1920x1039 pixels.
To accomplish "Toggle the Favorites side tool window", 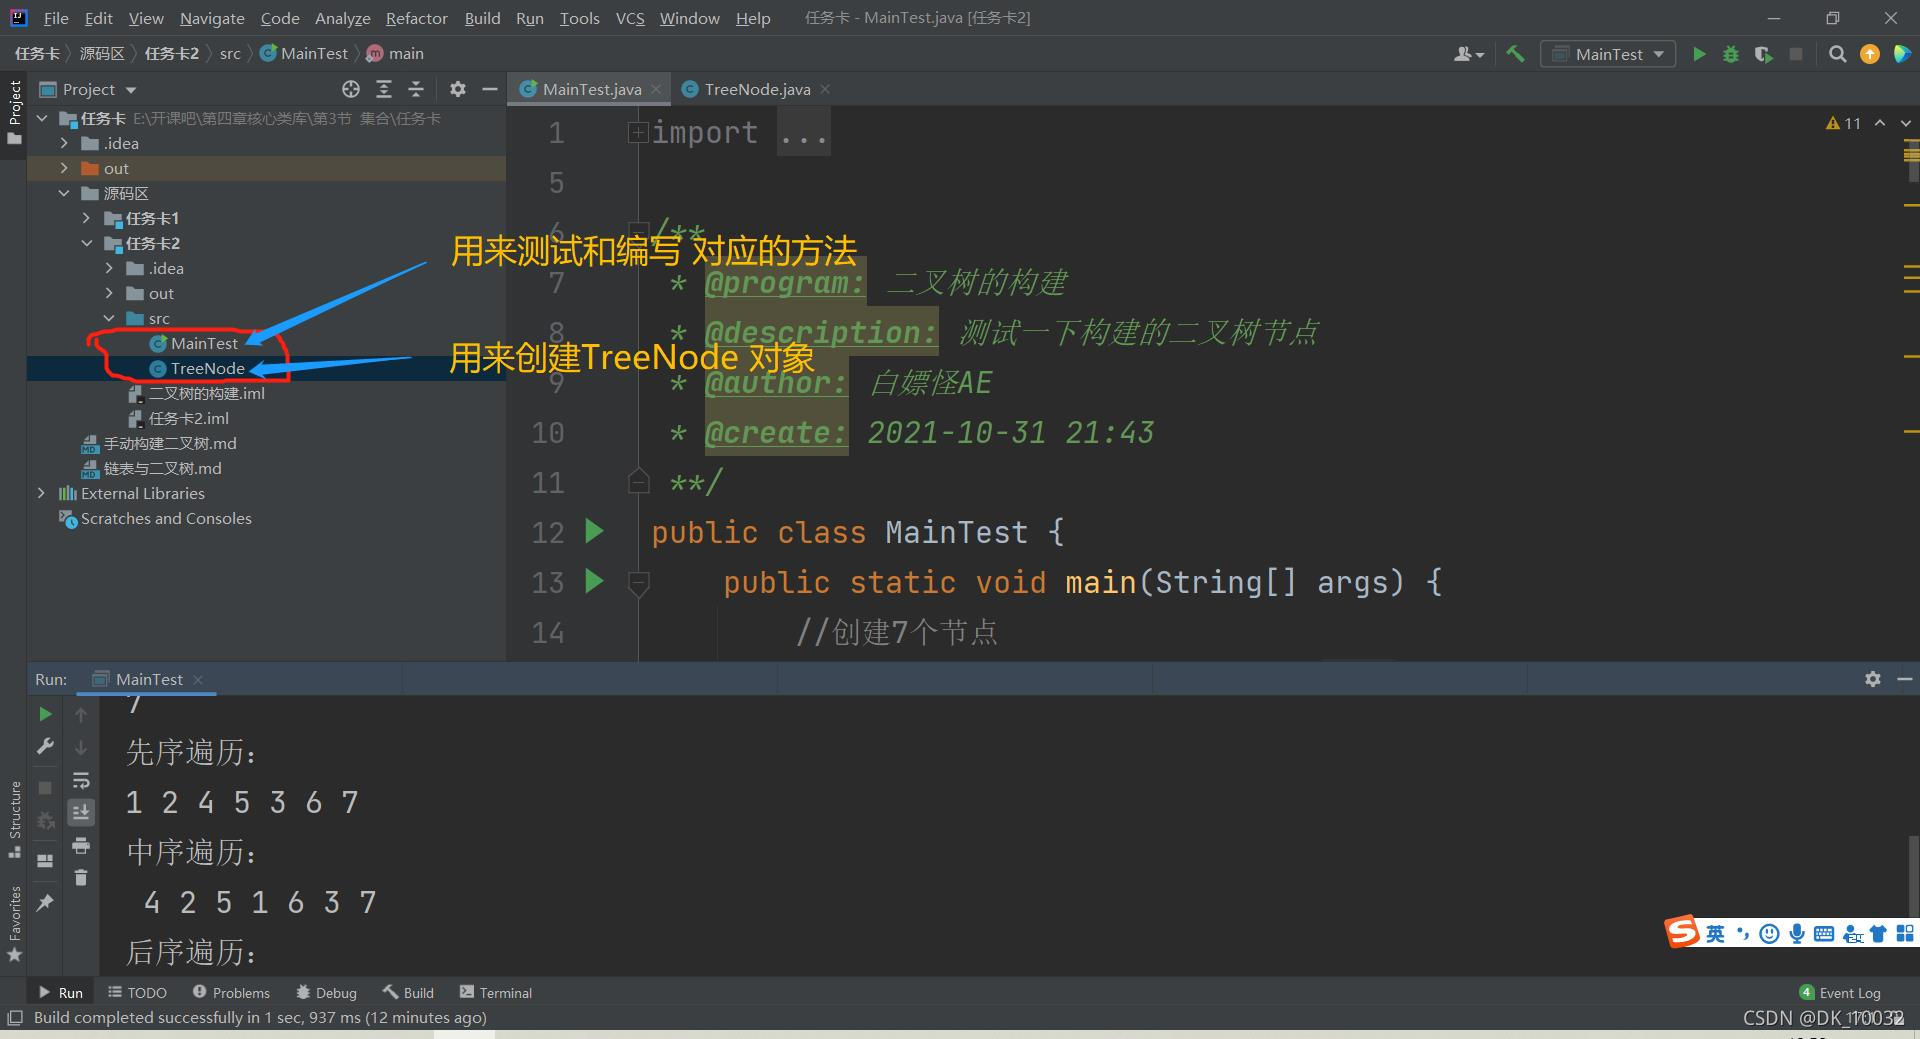I will tap(14, 924).
